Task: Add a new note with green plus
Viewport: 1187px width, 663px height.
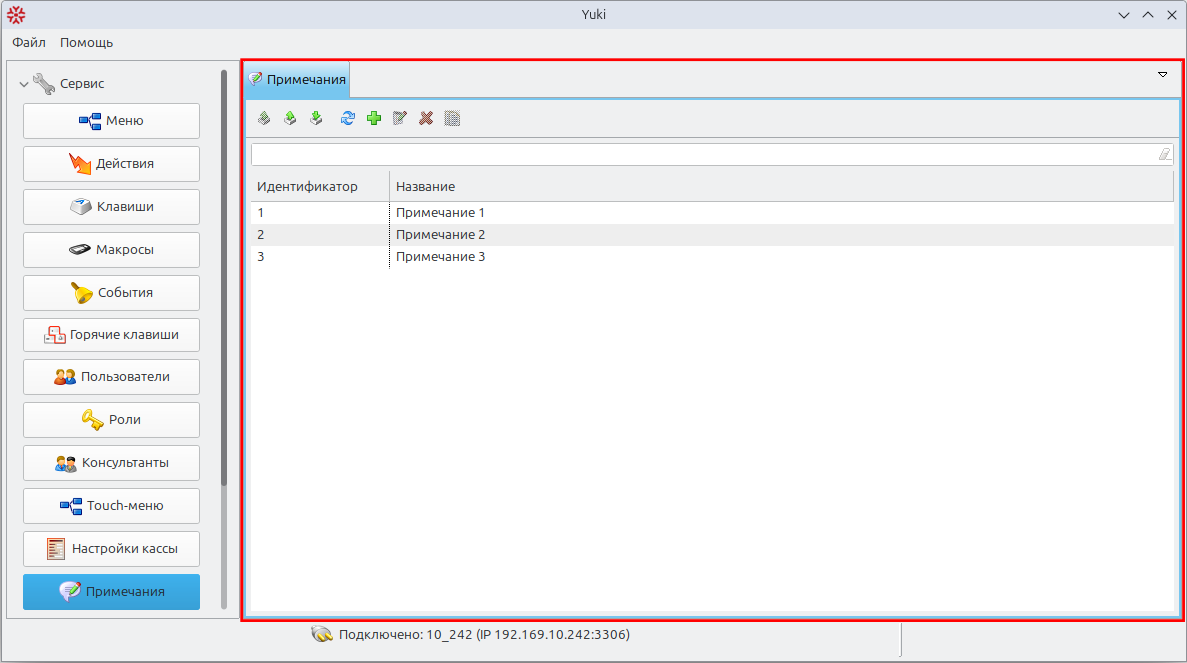Action: tap(374, 118)
